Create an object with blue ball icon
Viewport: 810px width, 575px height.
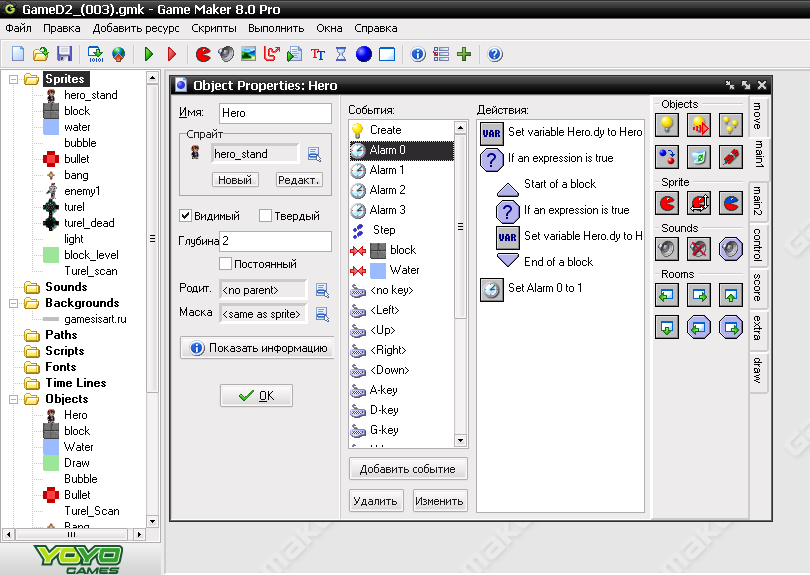coord(364,54)
